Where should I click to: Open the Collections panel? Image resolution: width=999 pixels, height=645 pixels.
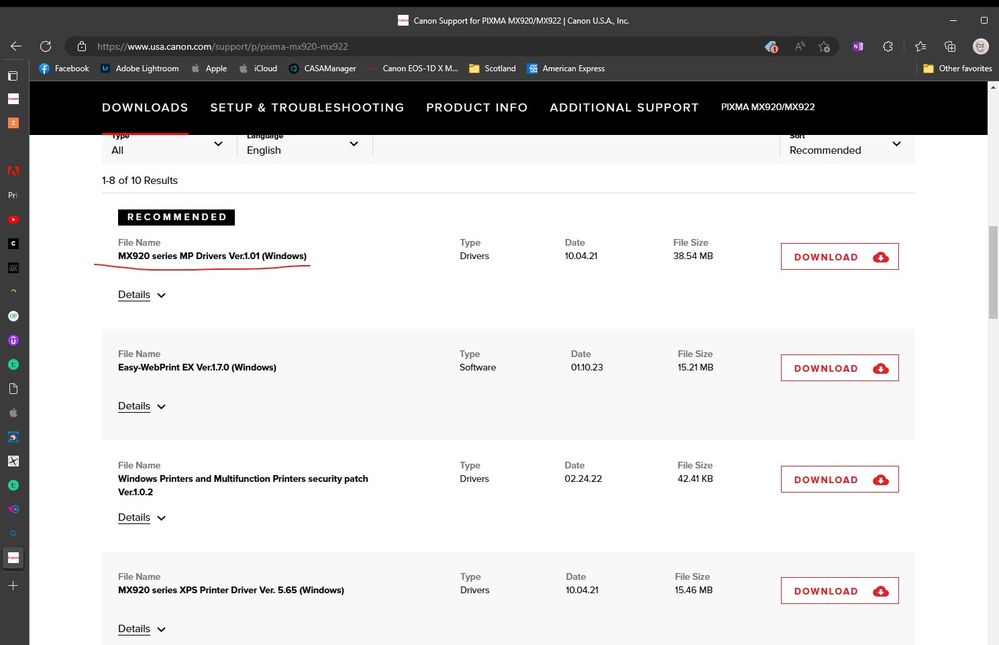pos(949,46)
